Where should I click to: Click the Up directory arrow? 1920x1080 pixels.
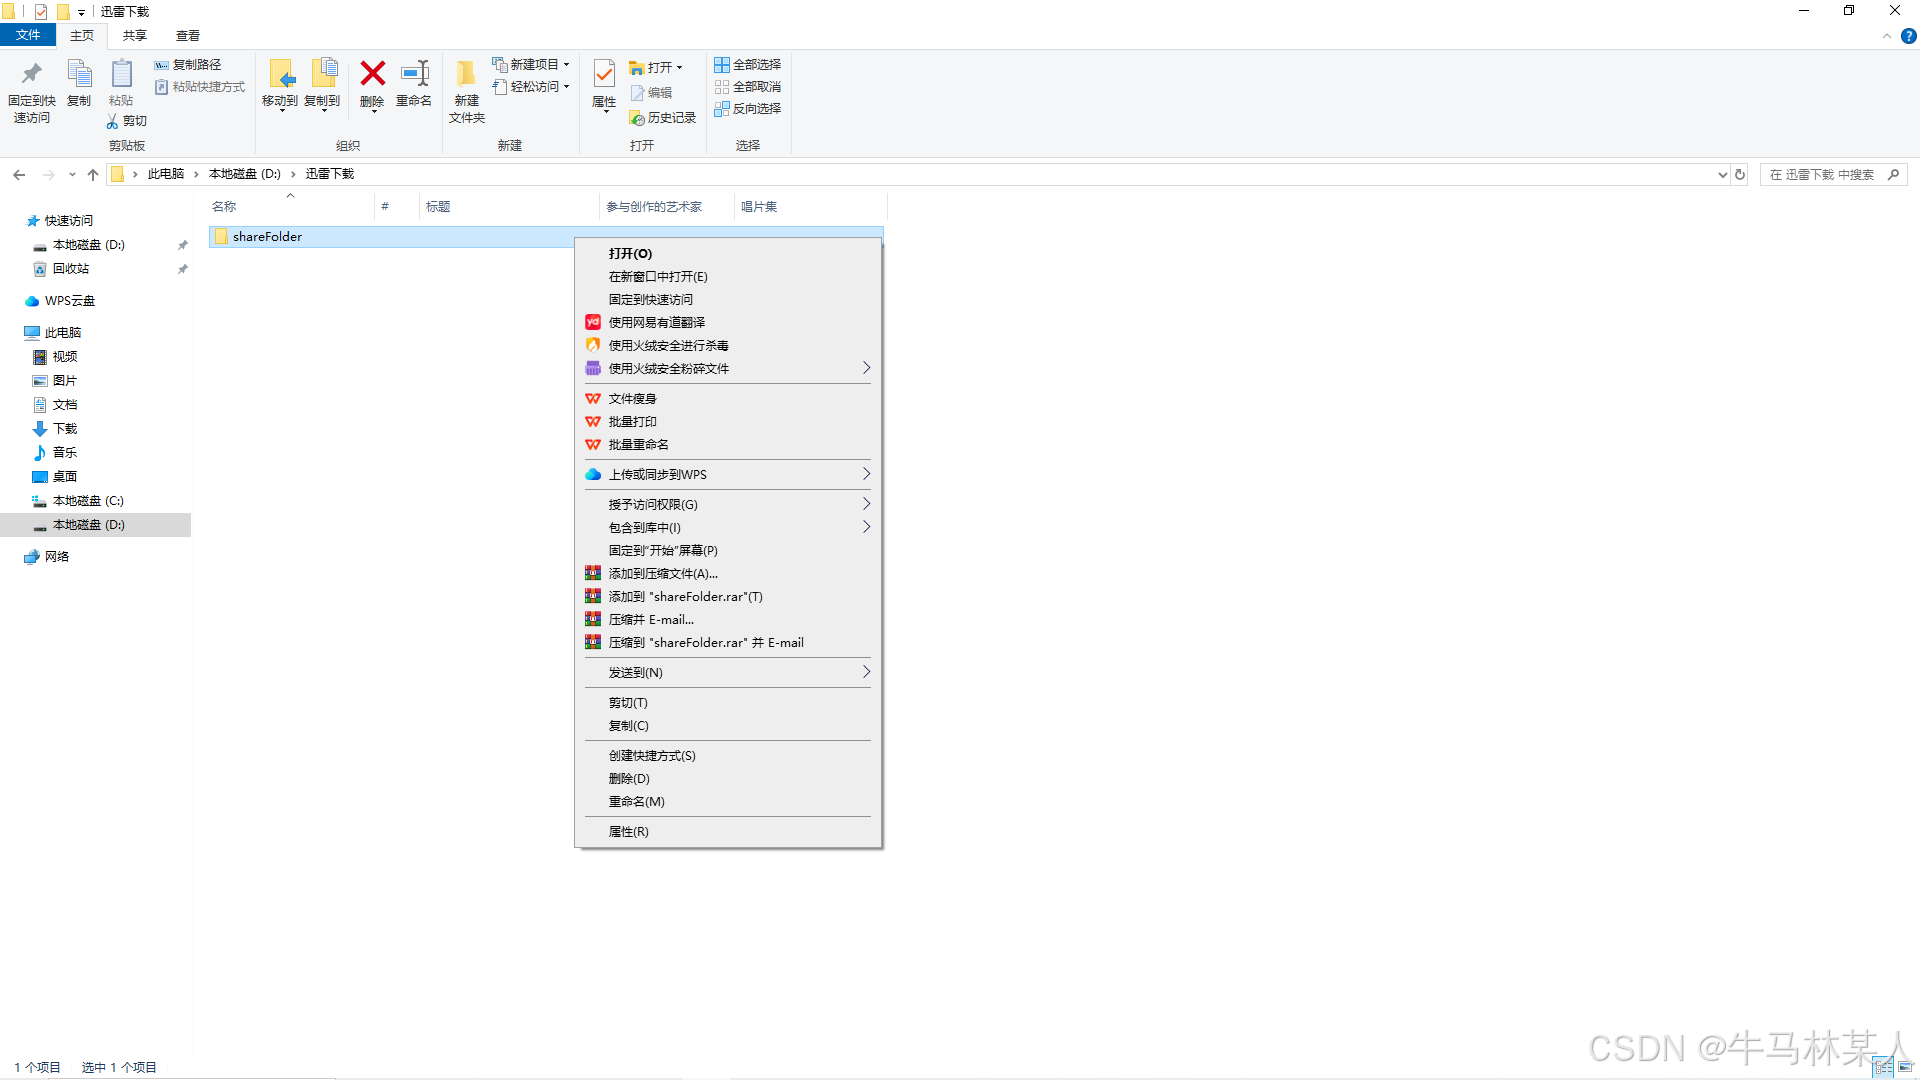93,175
